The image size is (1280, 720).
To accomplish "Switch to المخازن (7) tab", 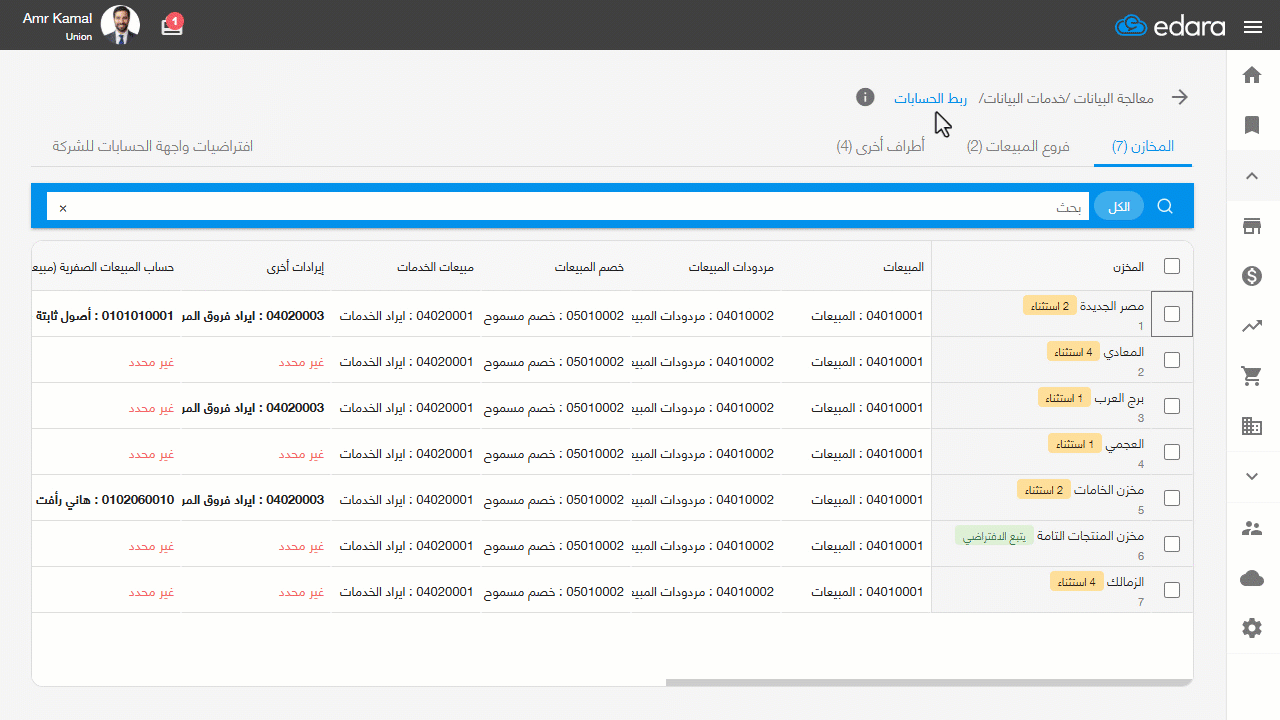I will (x=1143, y=147).
